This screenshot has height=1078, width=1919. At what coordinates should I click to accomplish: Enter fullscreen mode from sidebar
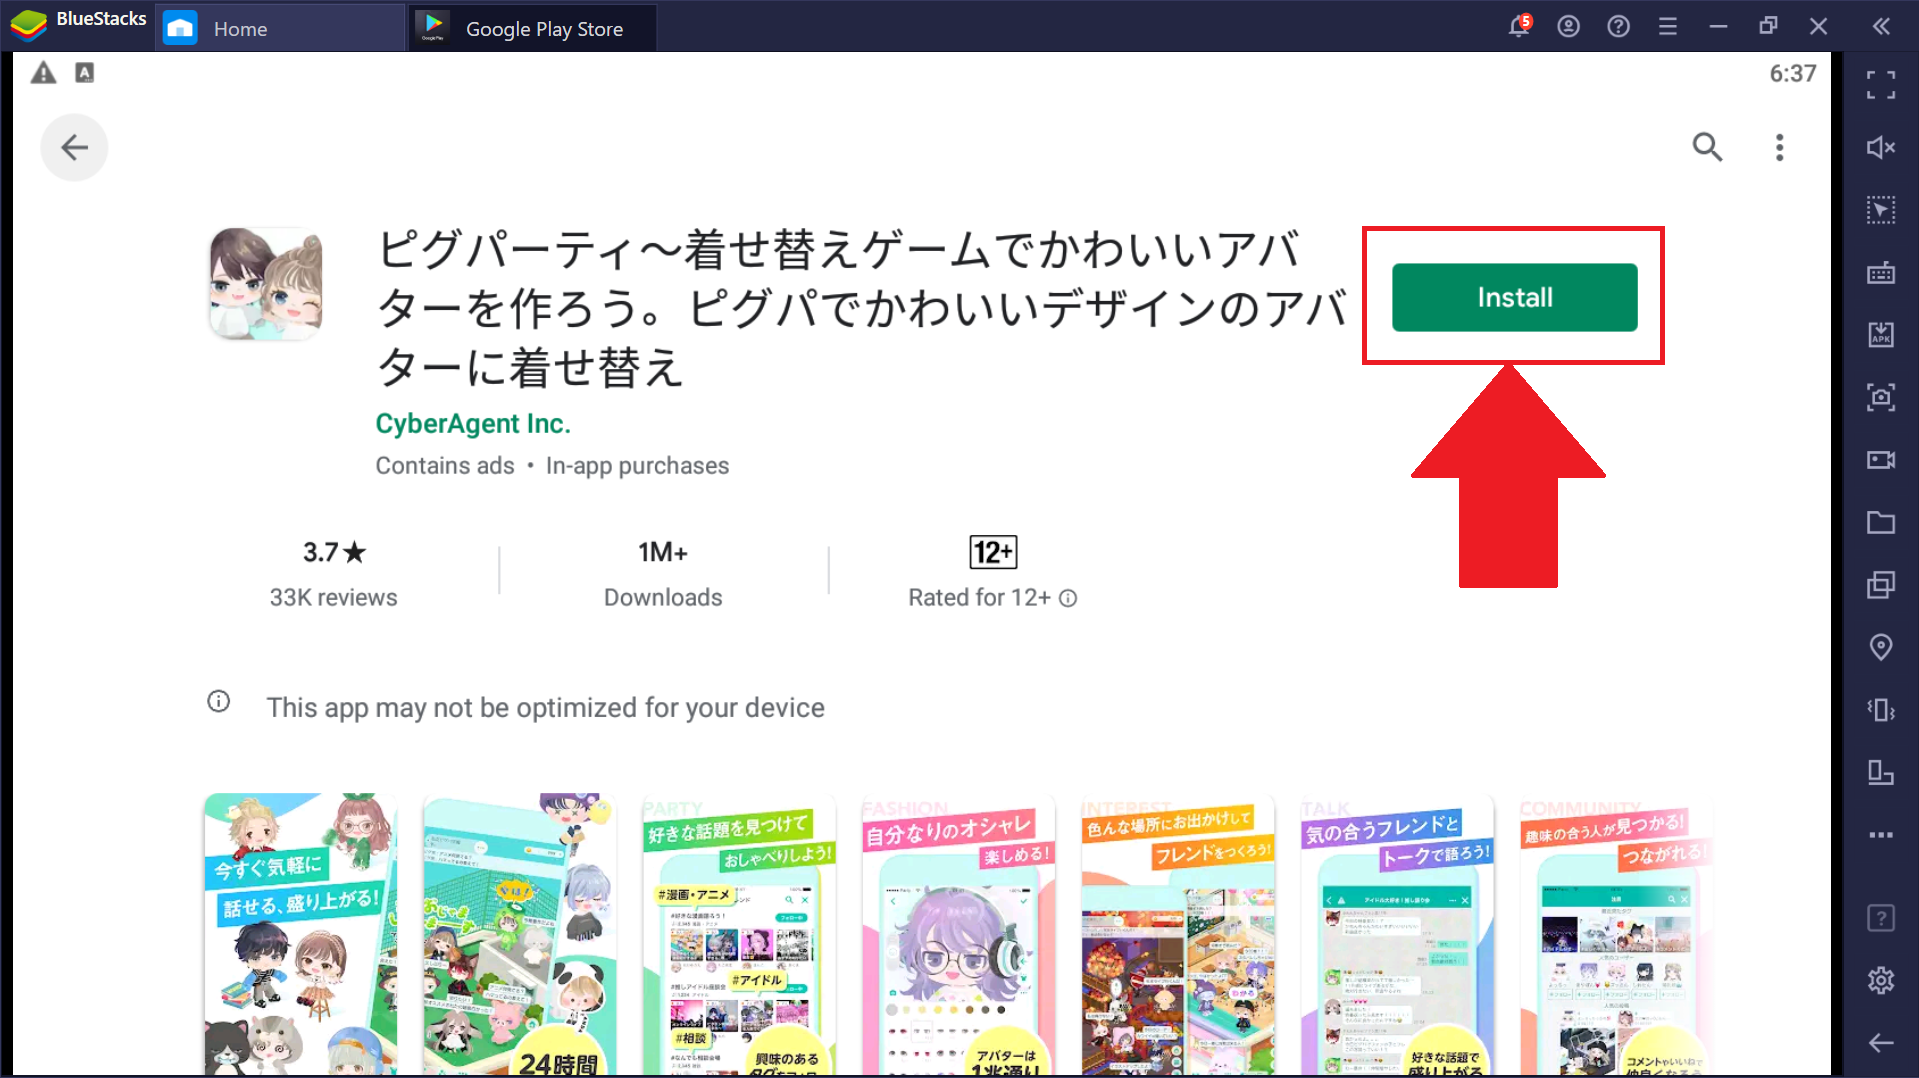pos(1881,85)
